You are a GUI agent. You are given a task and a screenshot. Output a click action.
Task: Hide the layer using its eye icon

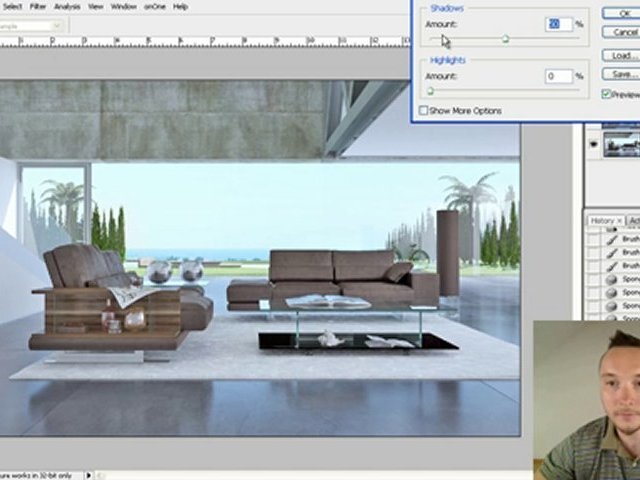click(x=595, y=145)
